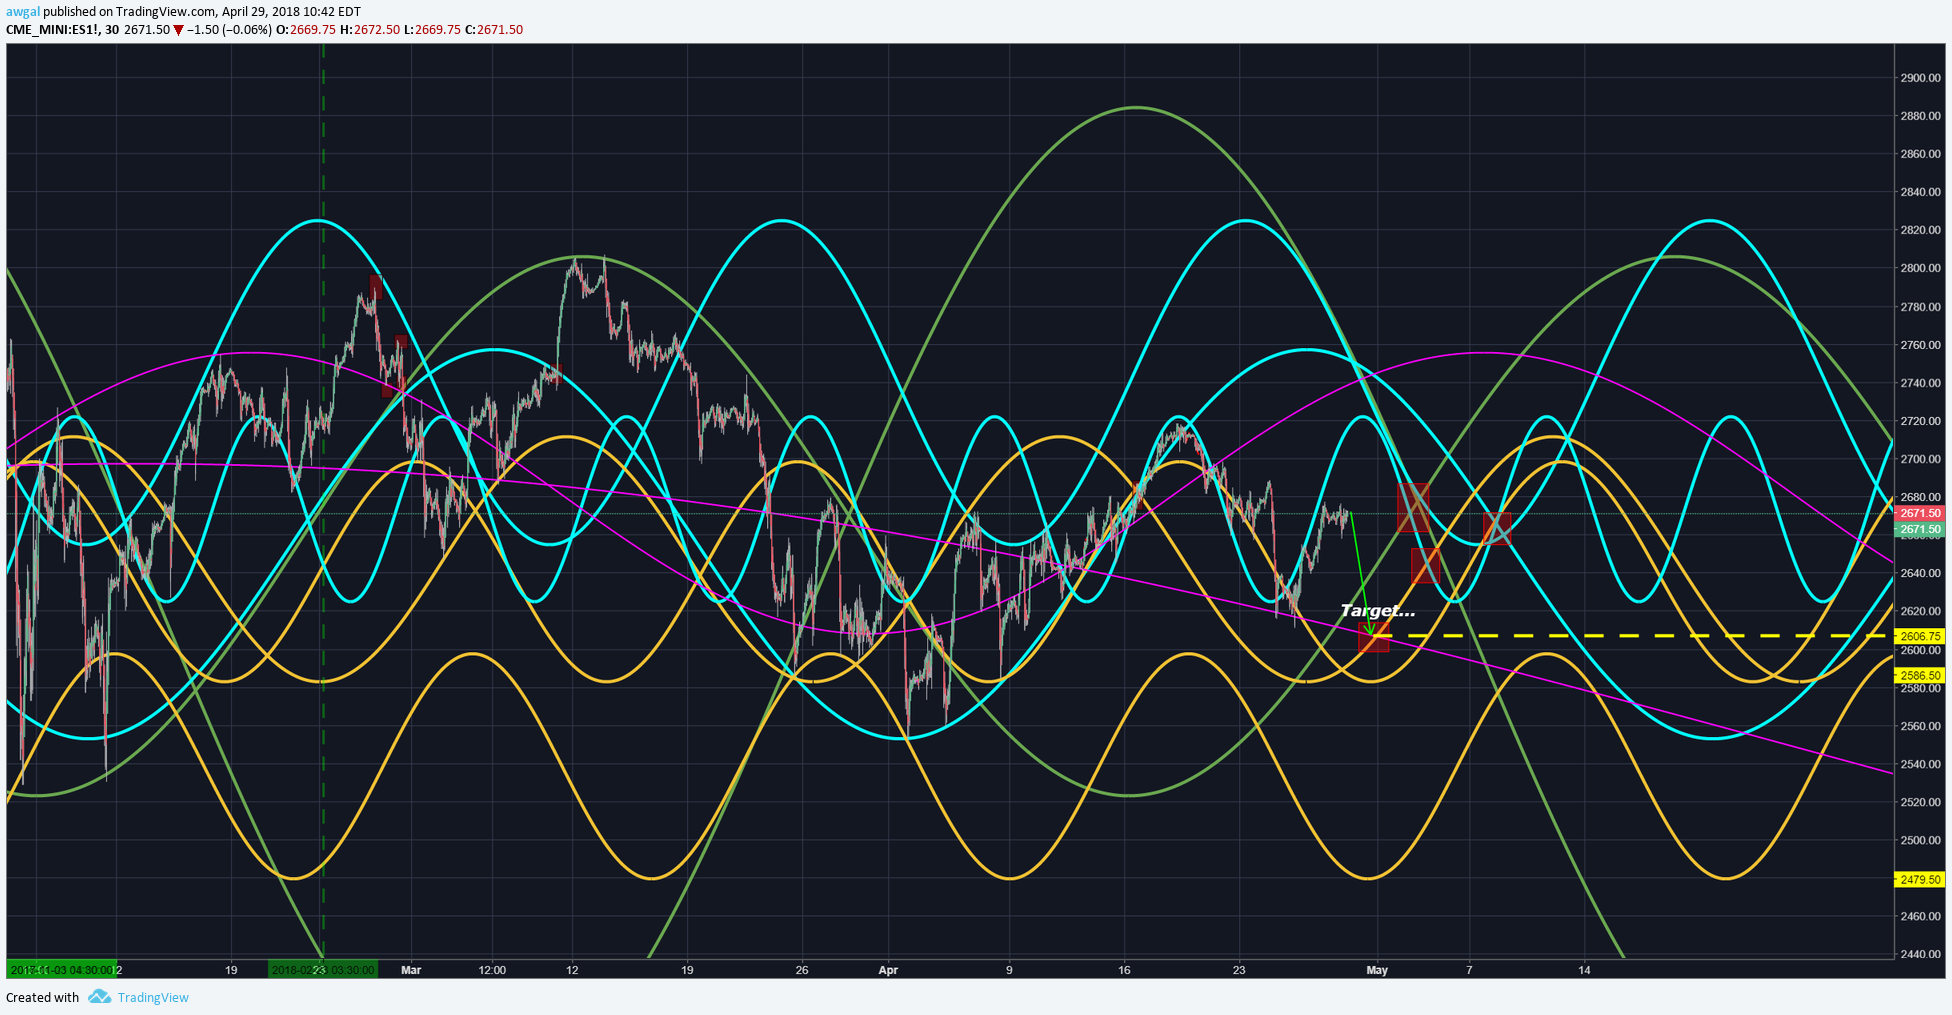Click the red down-triangle price change indicator
Screen dimensions: 1952x1015
[178, 30]
